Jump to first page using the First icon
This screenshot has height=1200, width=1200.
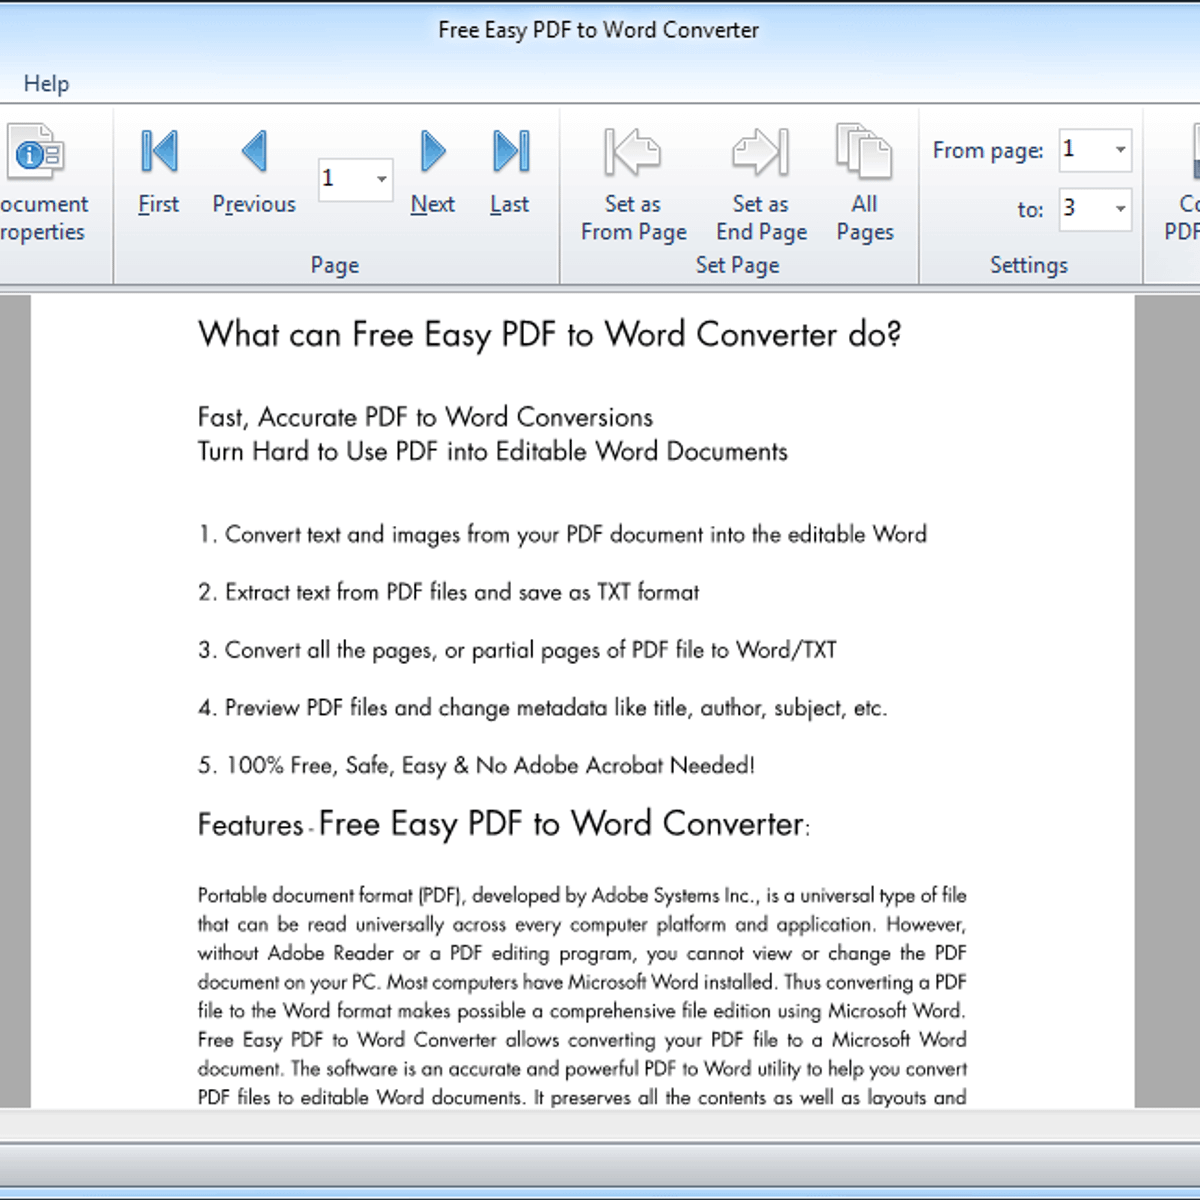(x=159, y=151)
